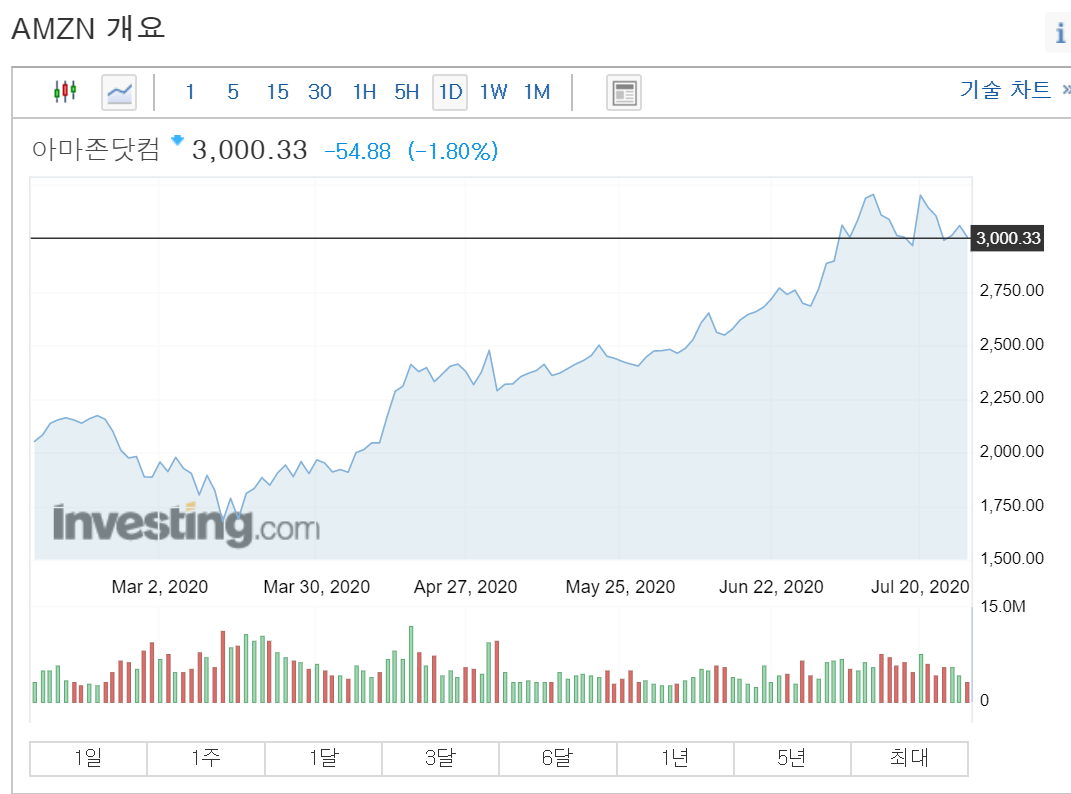Click the 2,000.00 price axis label
The width and height of the screenshot is (1071, 794).
(x=1012, y=452)
